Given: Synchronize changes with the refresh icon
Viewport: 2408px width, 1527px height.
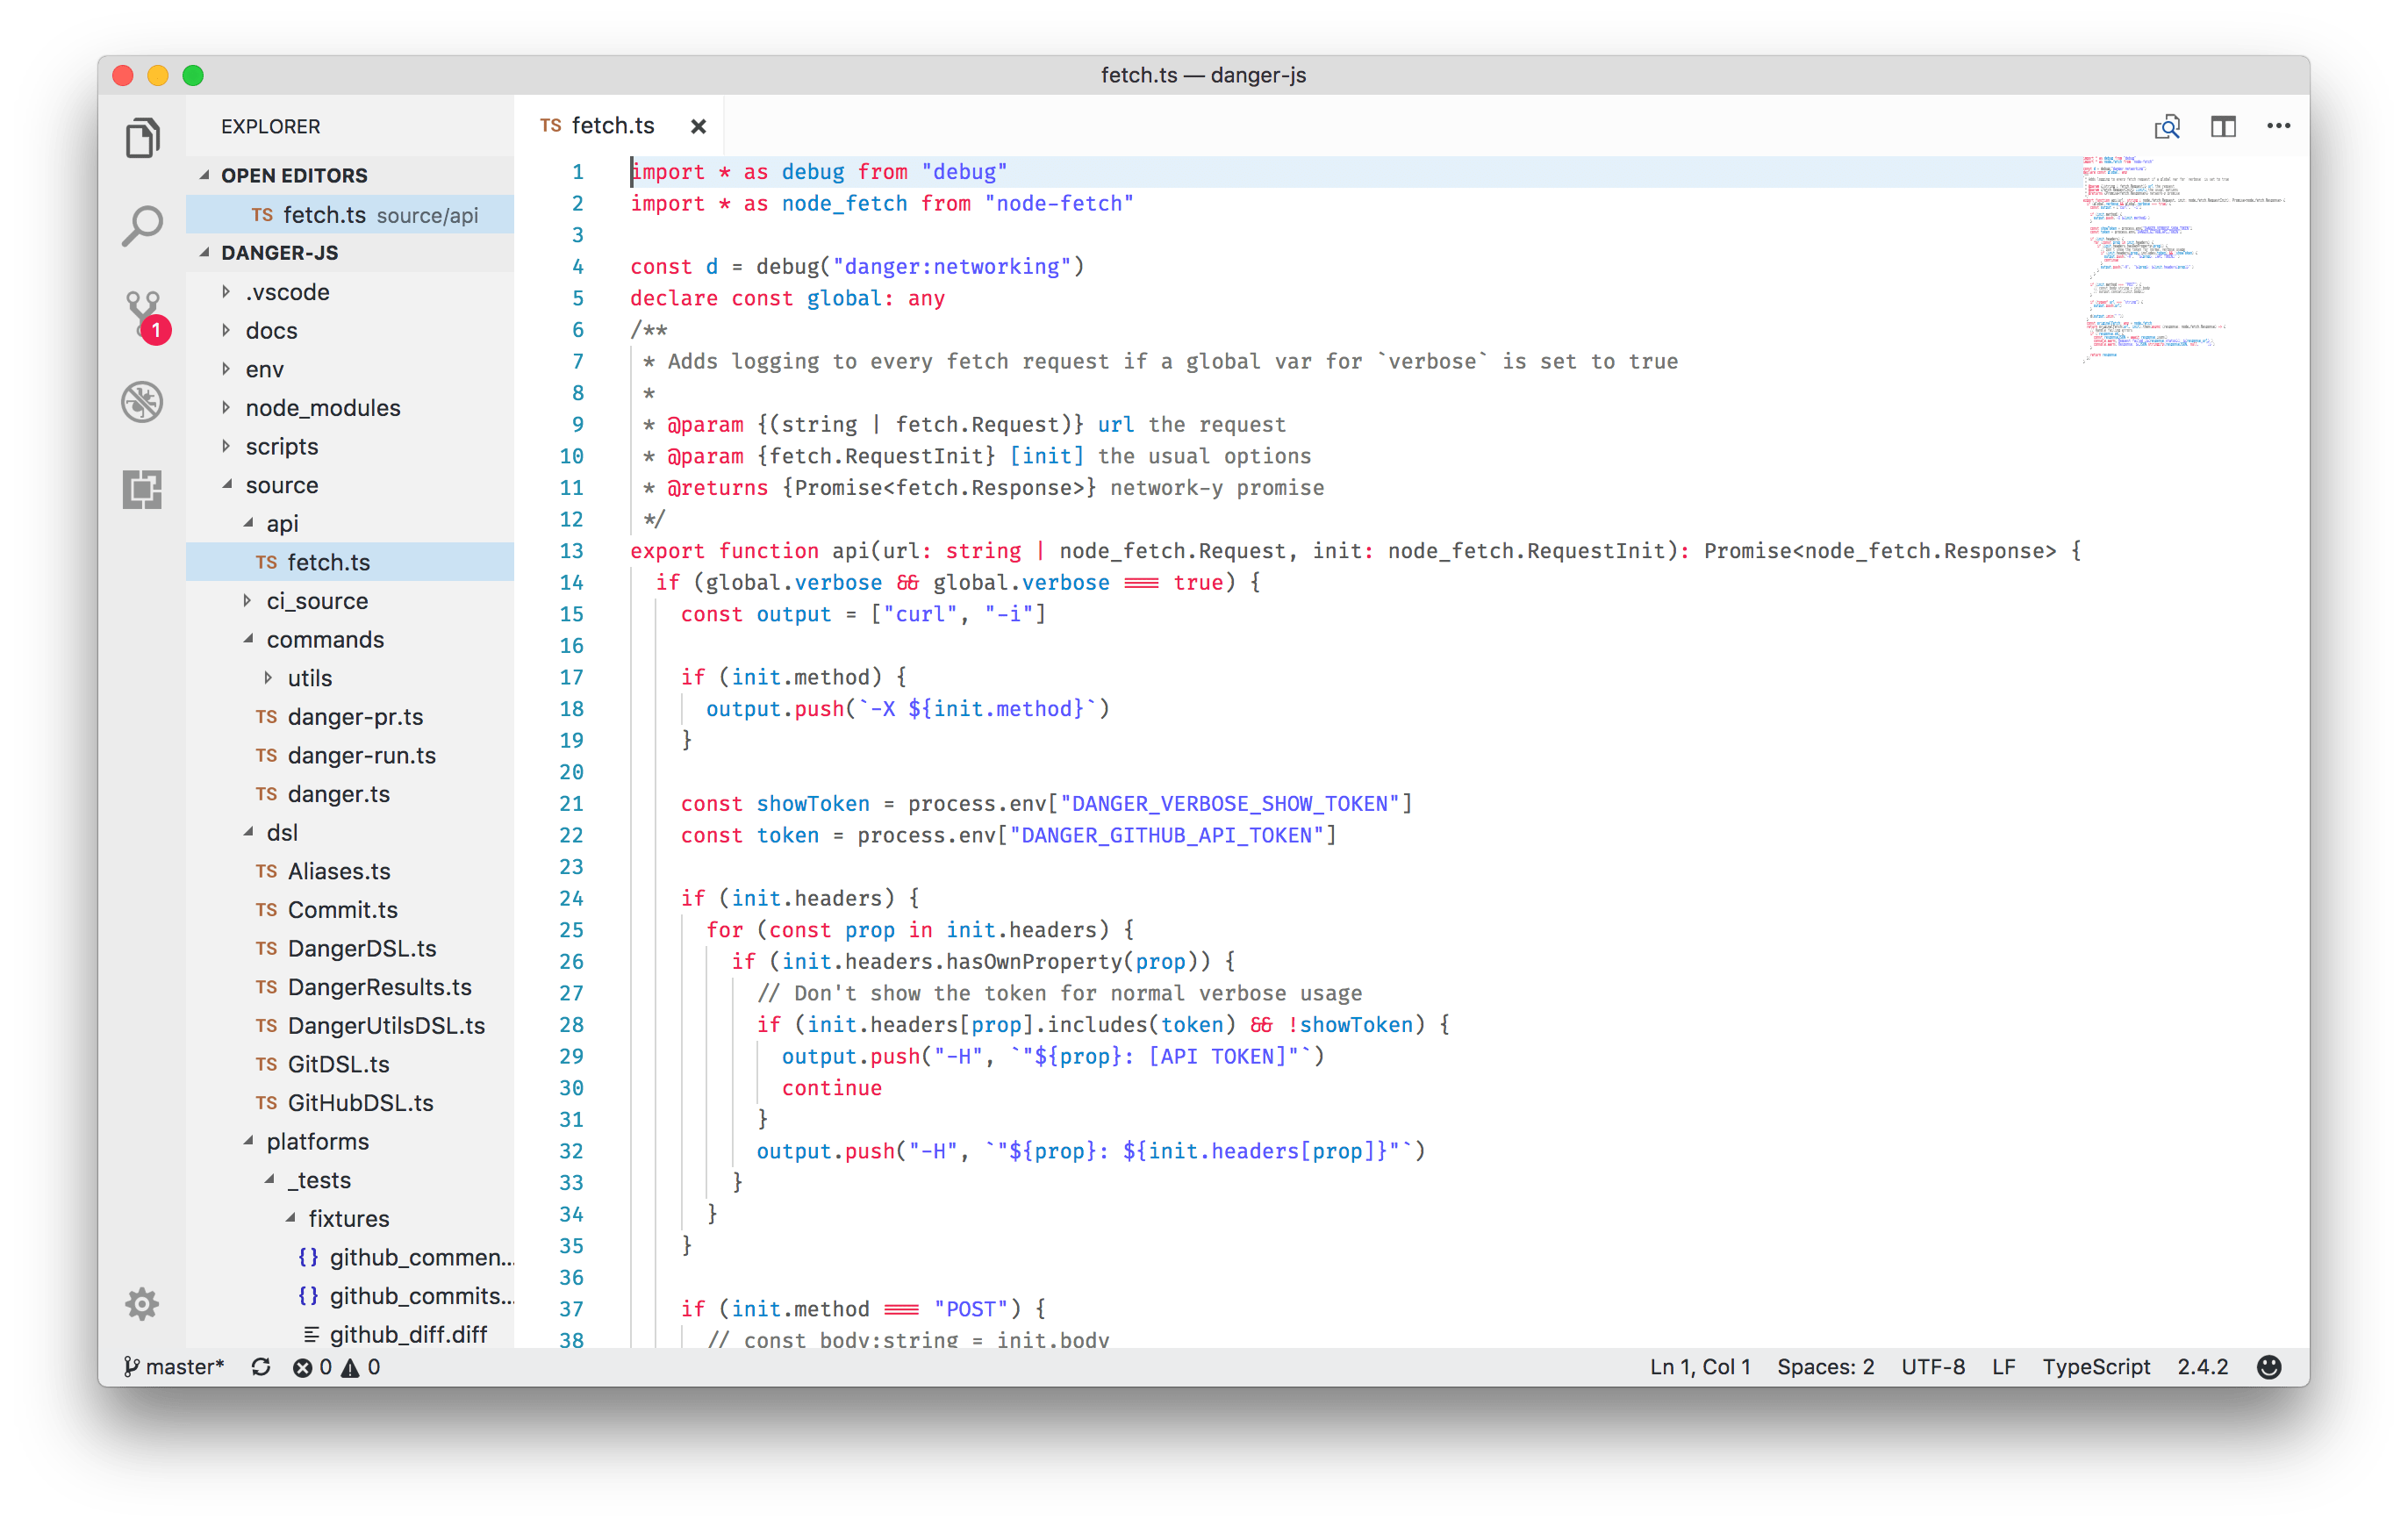Looking at the screenshot, I should (x=262, y=1366).
